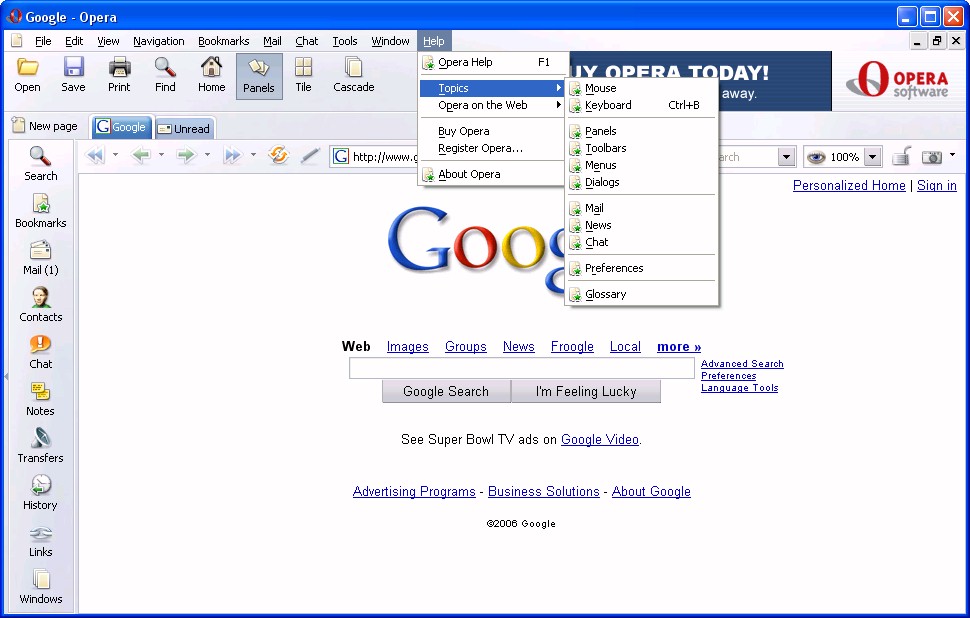Click the Sign in link
The height and width of the screenshot is (618, 970).
937,185
